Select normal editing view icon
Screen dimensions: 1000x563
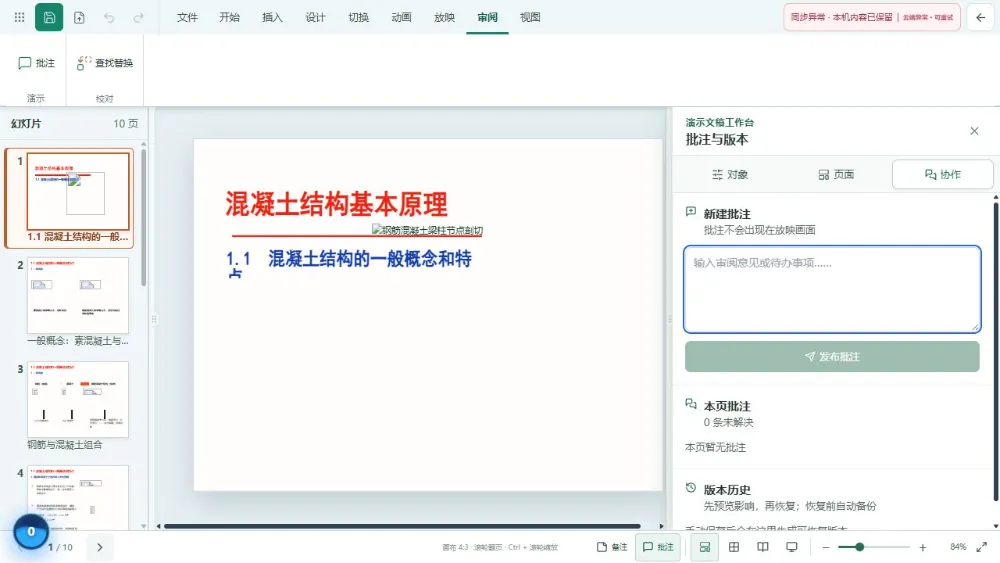click(705, 547)
